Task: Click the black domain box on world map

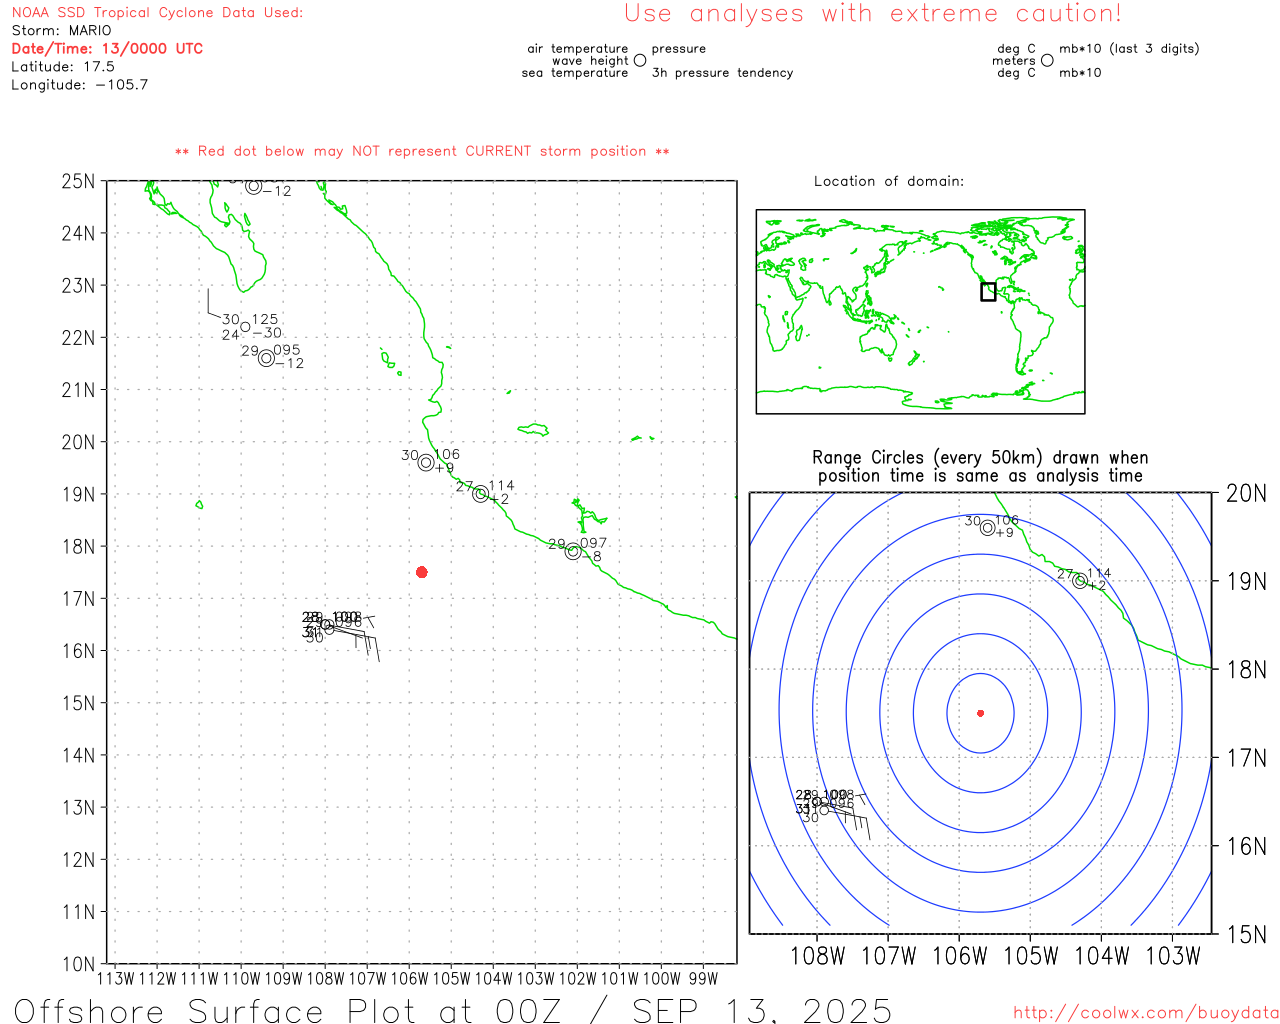Action: pos(988,291)
